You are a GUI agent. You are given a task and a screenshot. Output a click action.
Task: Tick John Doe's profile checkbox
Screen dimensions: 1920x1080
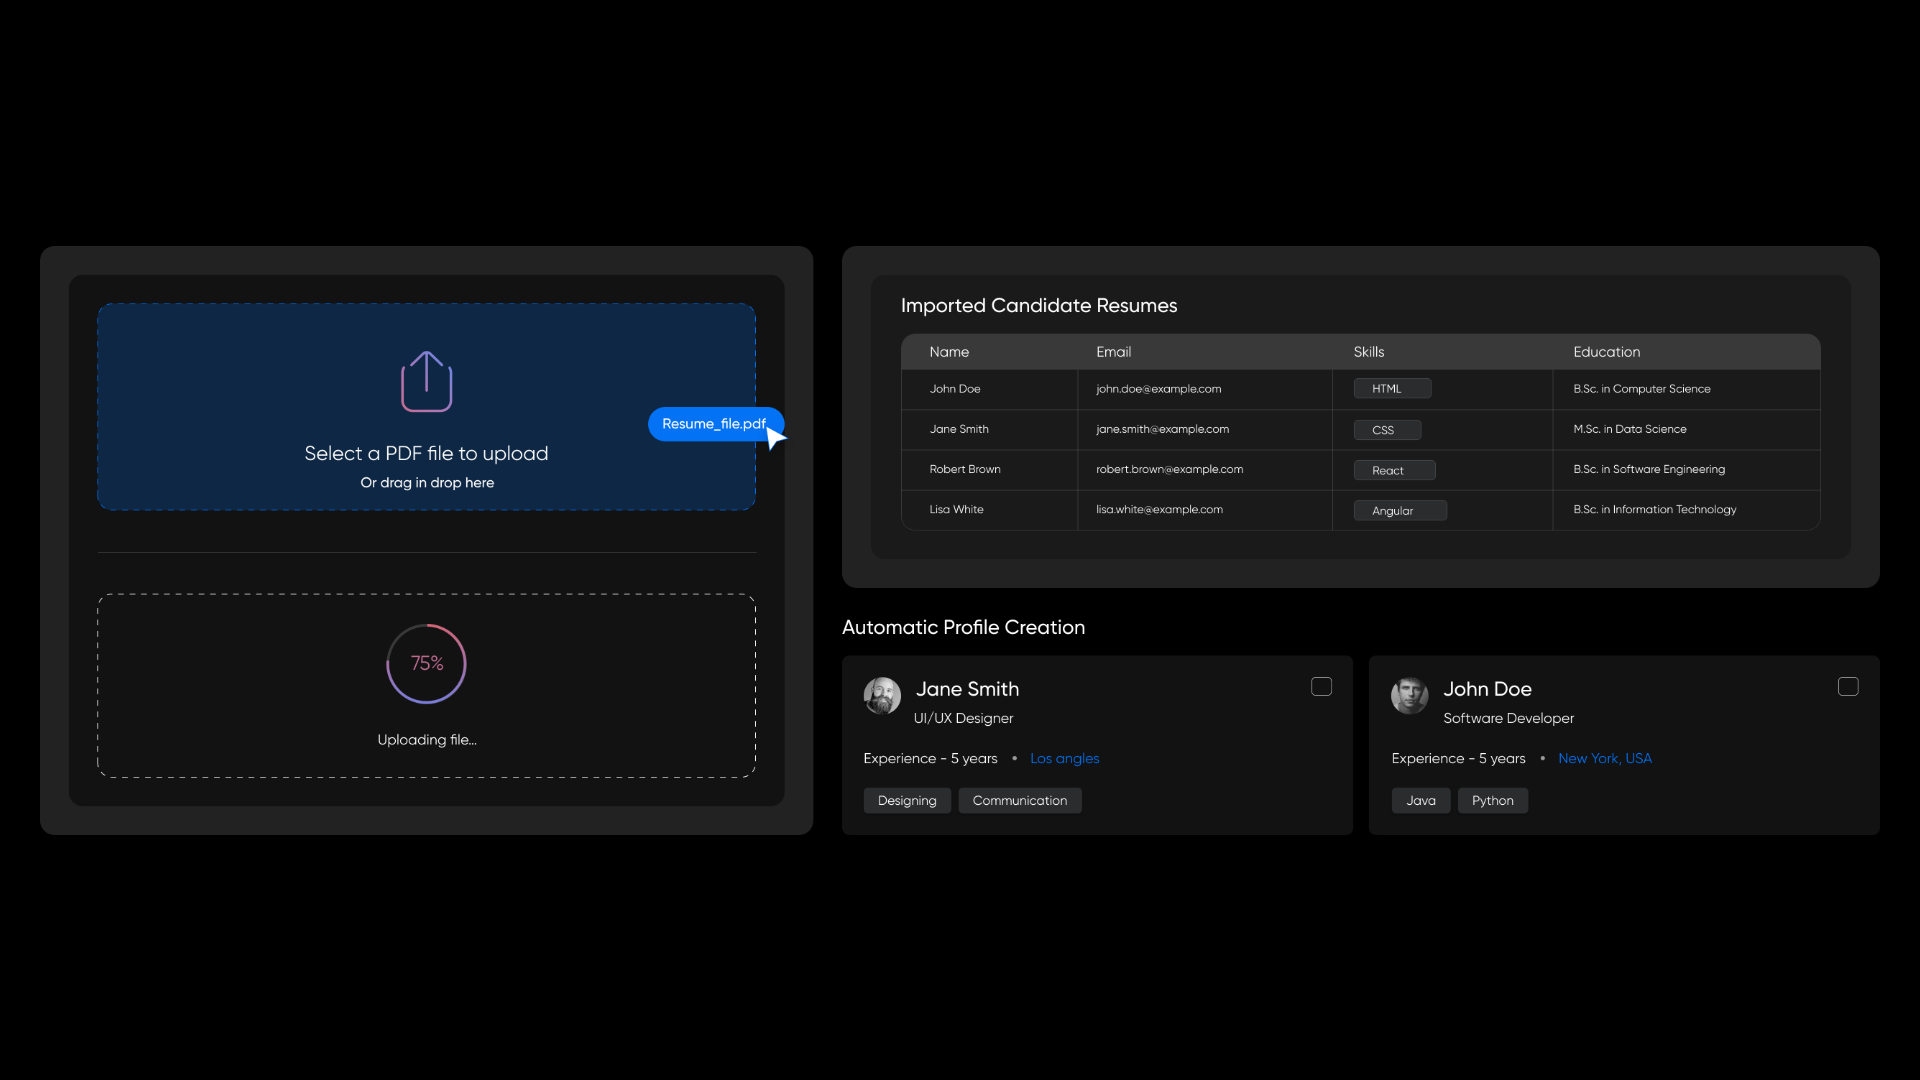(1848, 687)
